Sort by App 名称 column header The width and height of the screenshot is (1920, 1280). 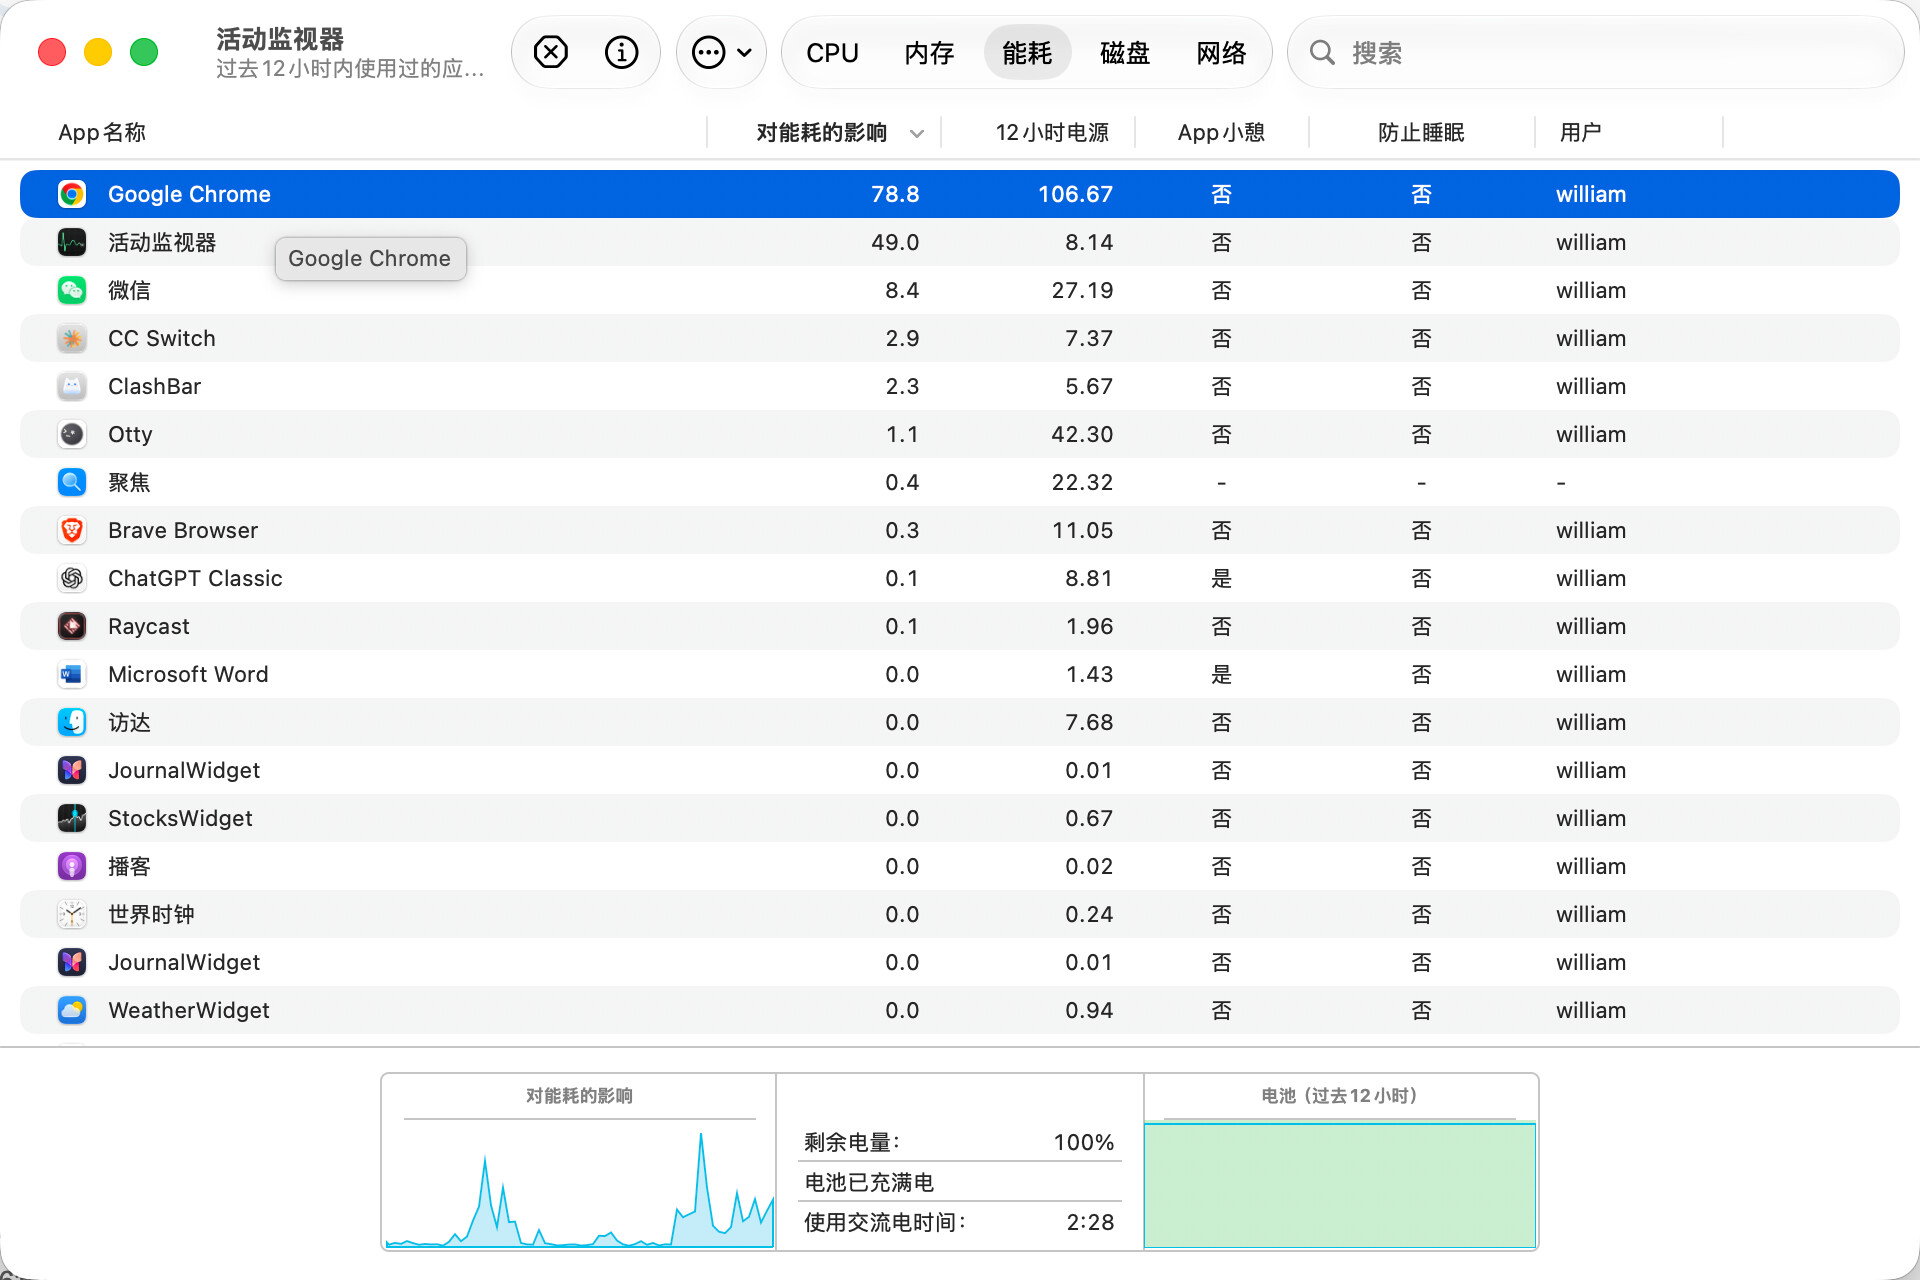102,132
